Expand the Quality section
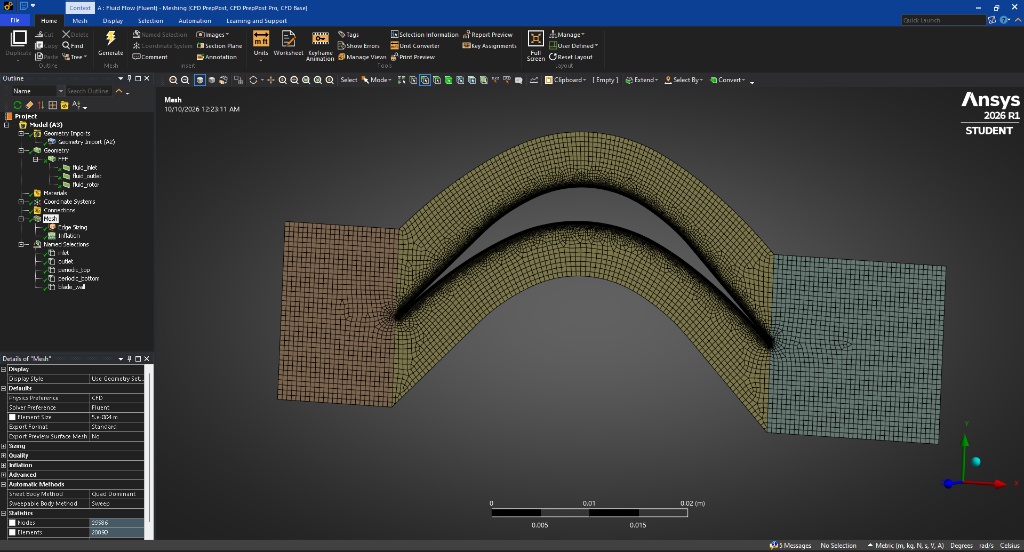This screenshot has width=1024, height=552. coord(3,455)
